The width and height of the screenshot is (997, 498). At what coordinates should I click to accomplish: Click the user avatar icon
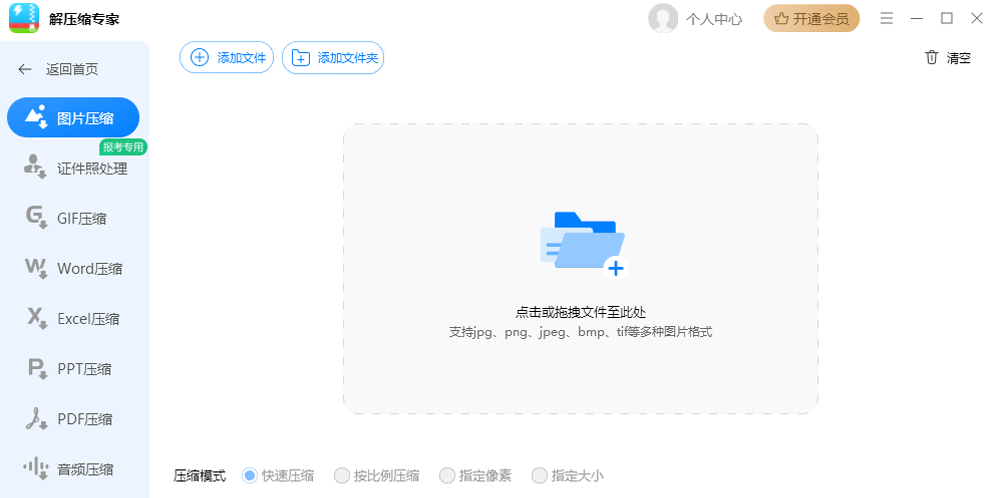pyautogui.click(x=662, y=18)
